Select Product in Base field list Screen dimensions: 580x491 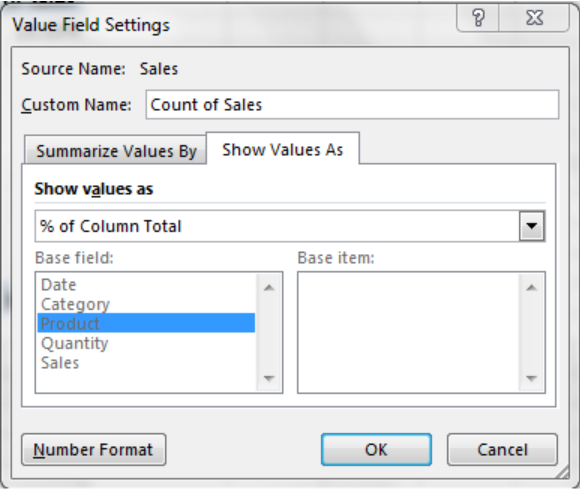146,323
